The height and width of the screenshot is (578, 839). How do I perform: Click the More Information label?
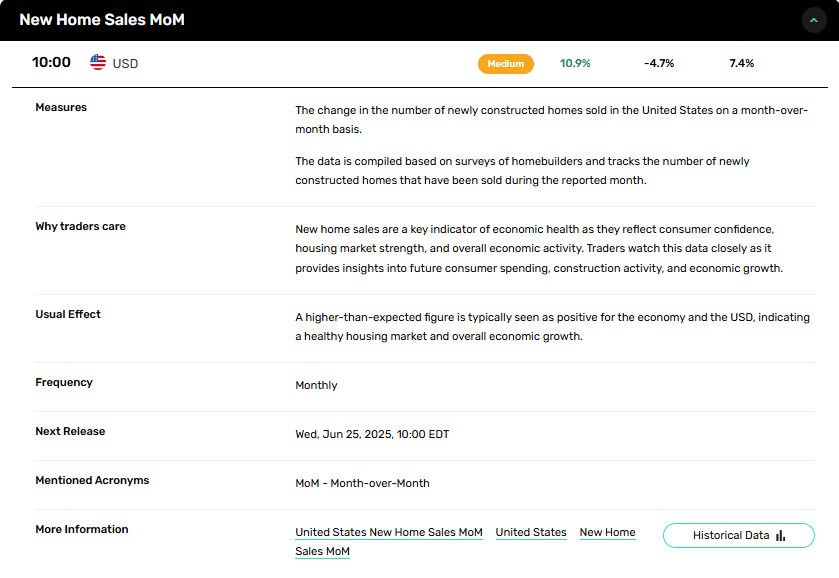(x=82, y=529)
